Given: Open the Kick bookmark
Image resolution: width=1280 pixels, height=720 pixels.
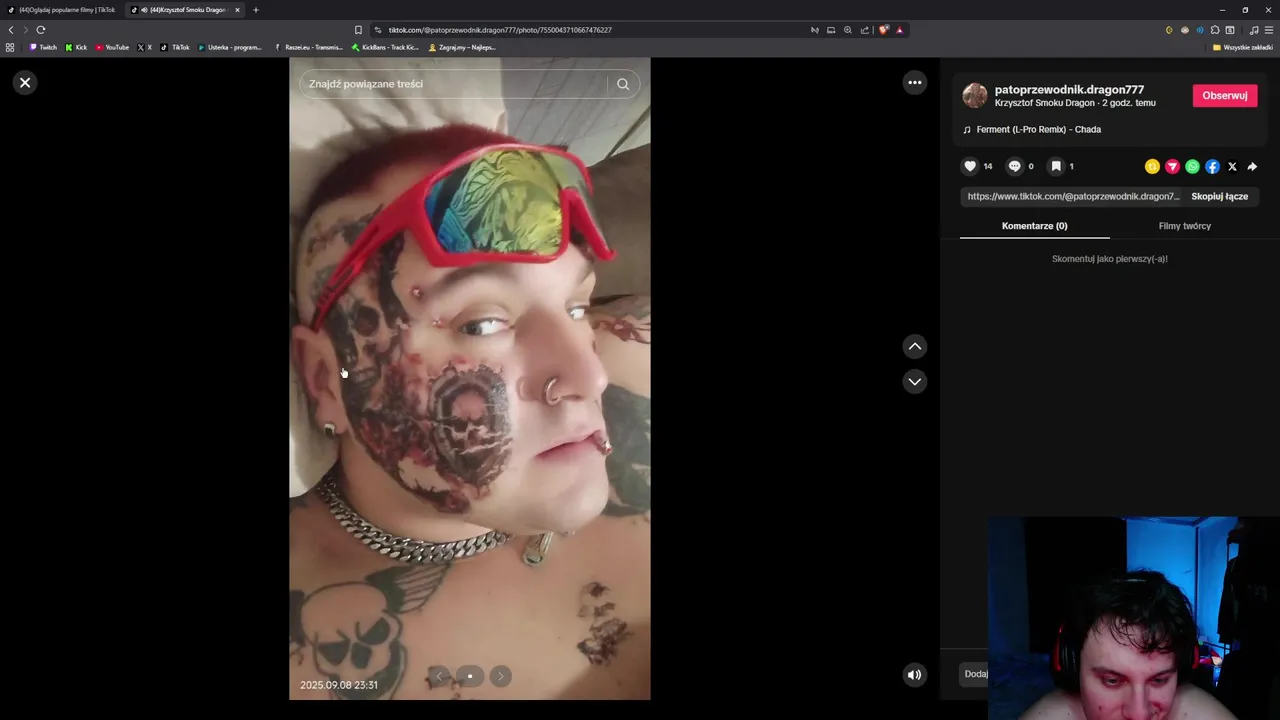Looking at the screenshot, I should tap(76, 47).
